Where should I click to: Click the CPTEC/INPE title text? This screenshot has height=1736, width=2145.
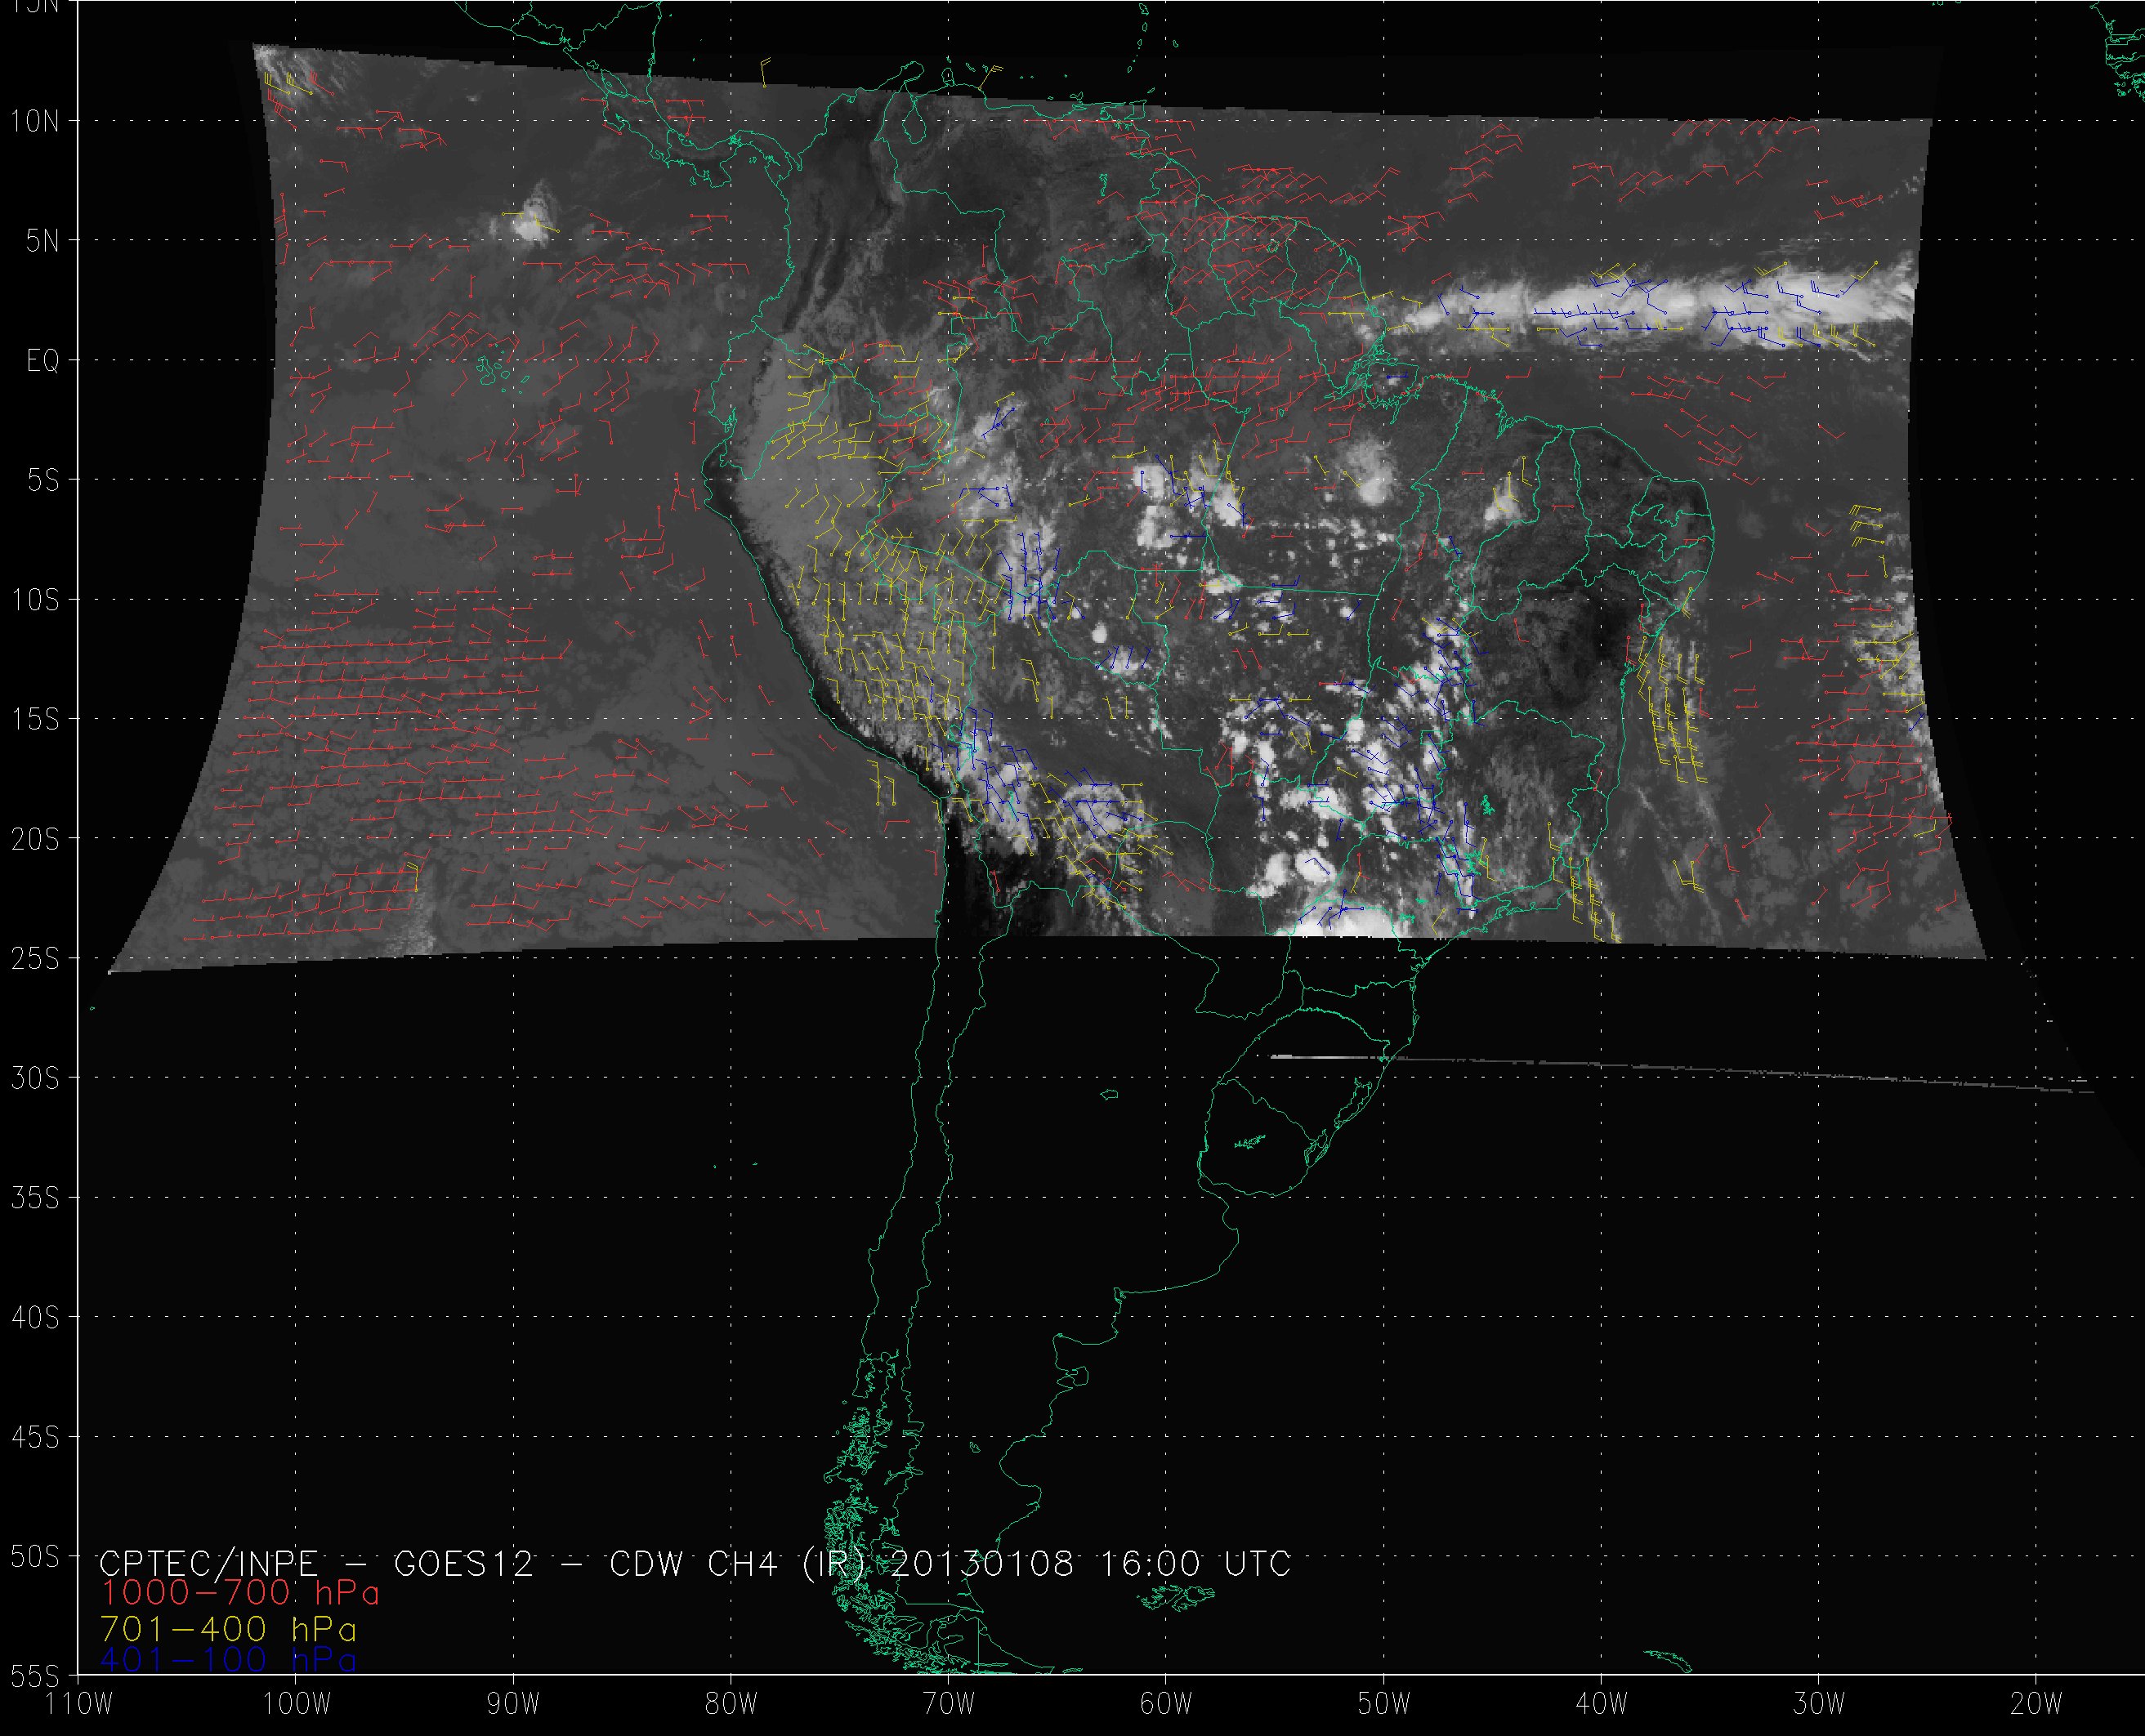coord(208,1563)
